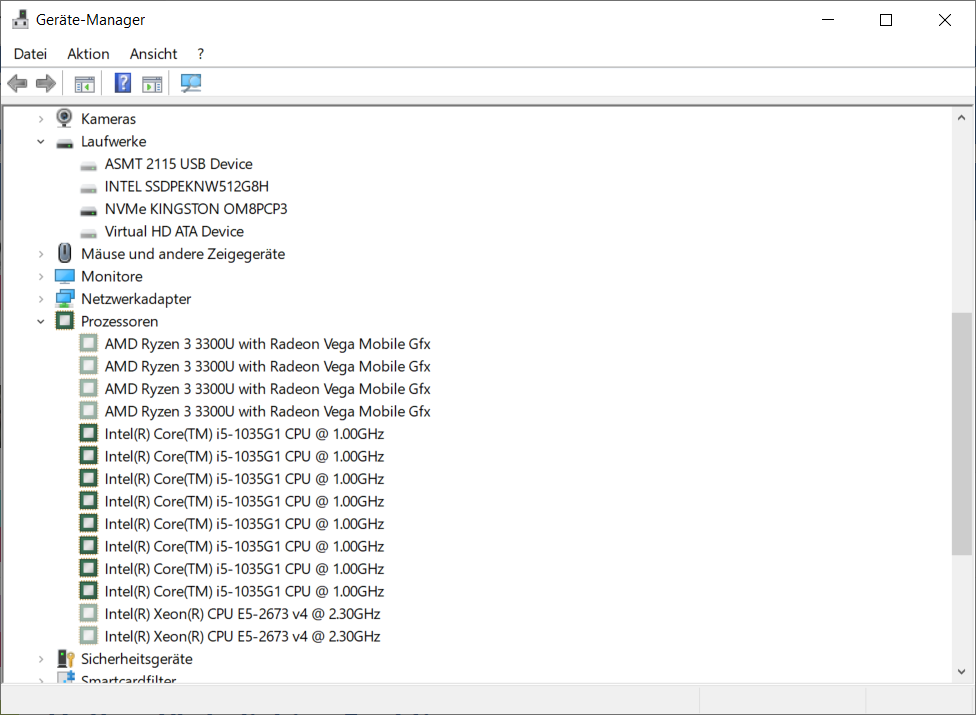Select the second AMD Ryzen 3 3300U entry
The height and width of the screenshot is (715, 976).
click(x=268, y=367)
